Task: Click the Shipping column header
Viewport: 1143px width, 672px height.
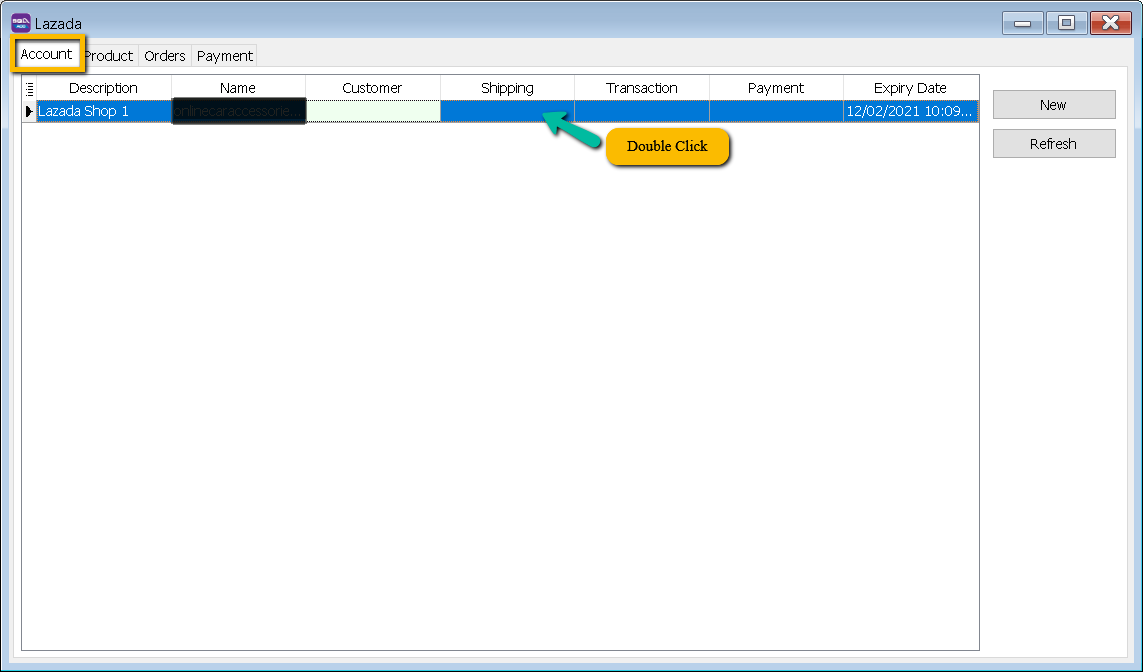Action: coord(507,88)
